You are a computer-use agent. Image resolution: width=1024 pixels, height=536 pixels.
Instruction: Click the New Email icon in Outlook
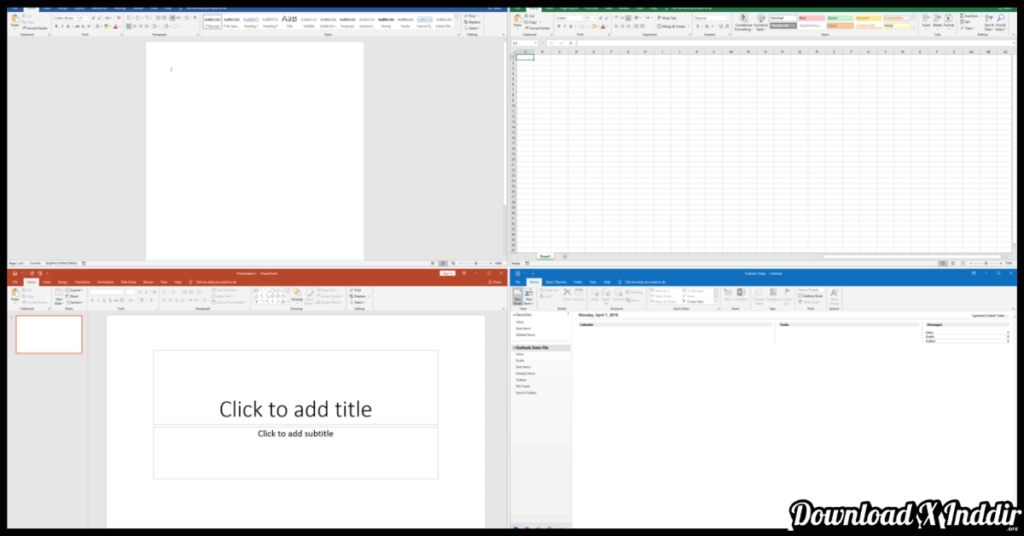518,297
